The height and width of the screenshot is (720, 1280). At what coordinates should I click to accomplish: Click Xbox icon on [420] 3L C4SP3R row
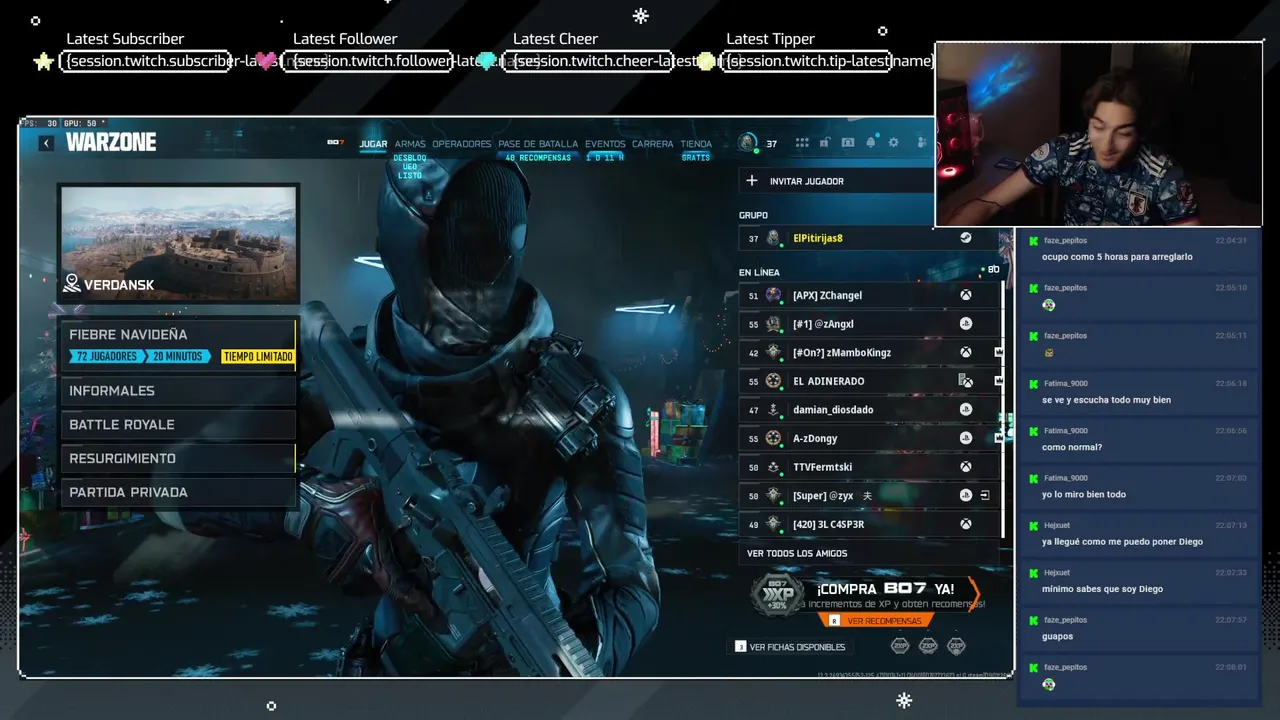(x=966, y=524)
